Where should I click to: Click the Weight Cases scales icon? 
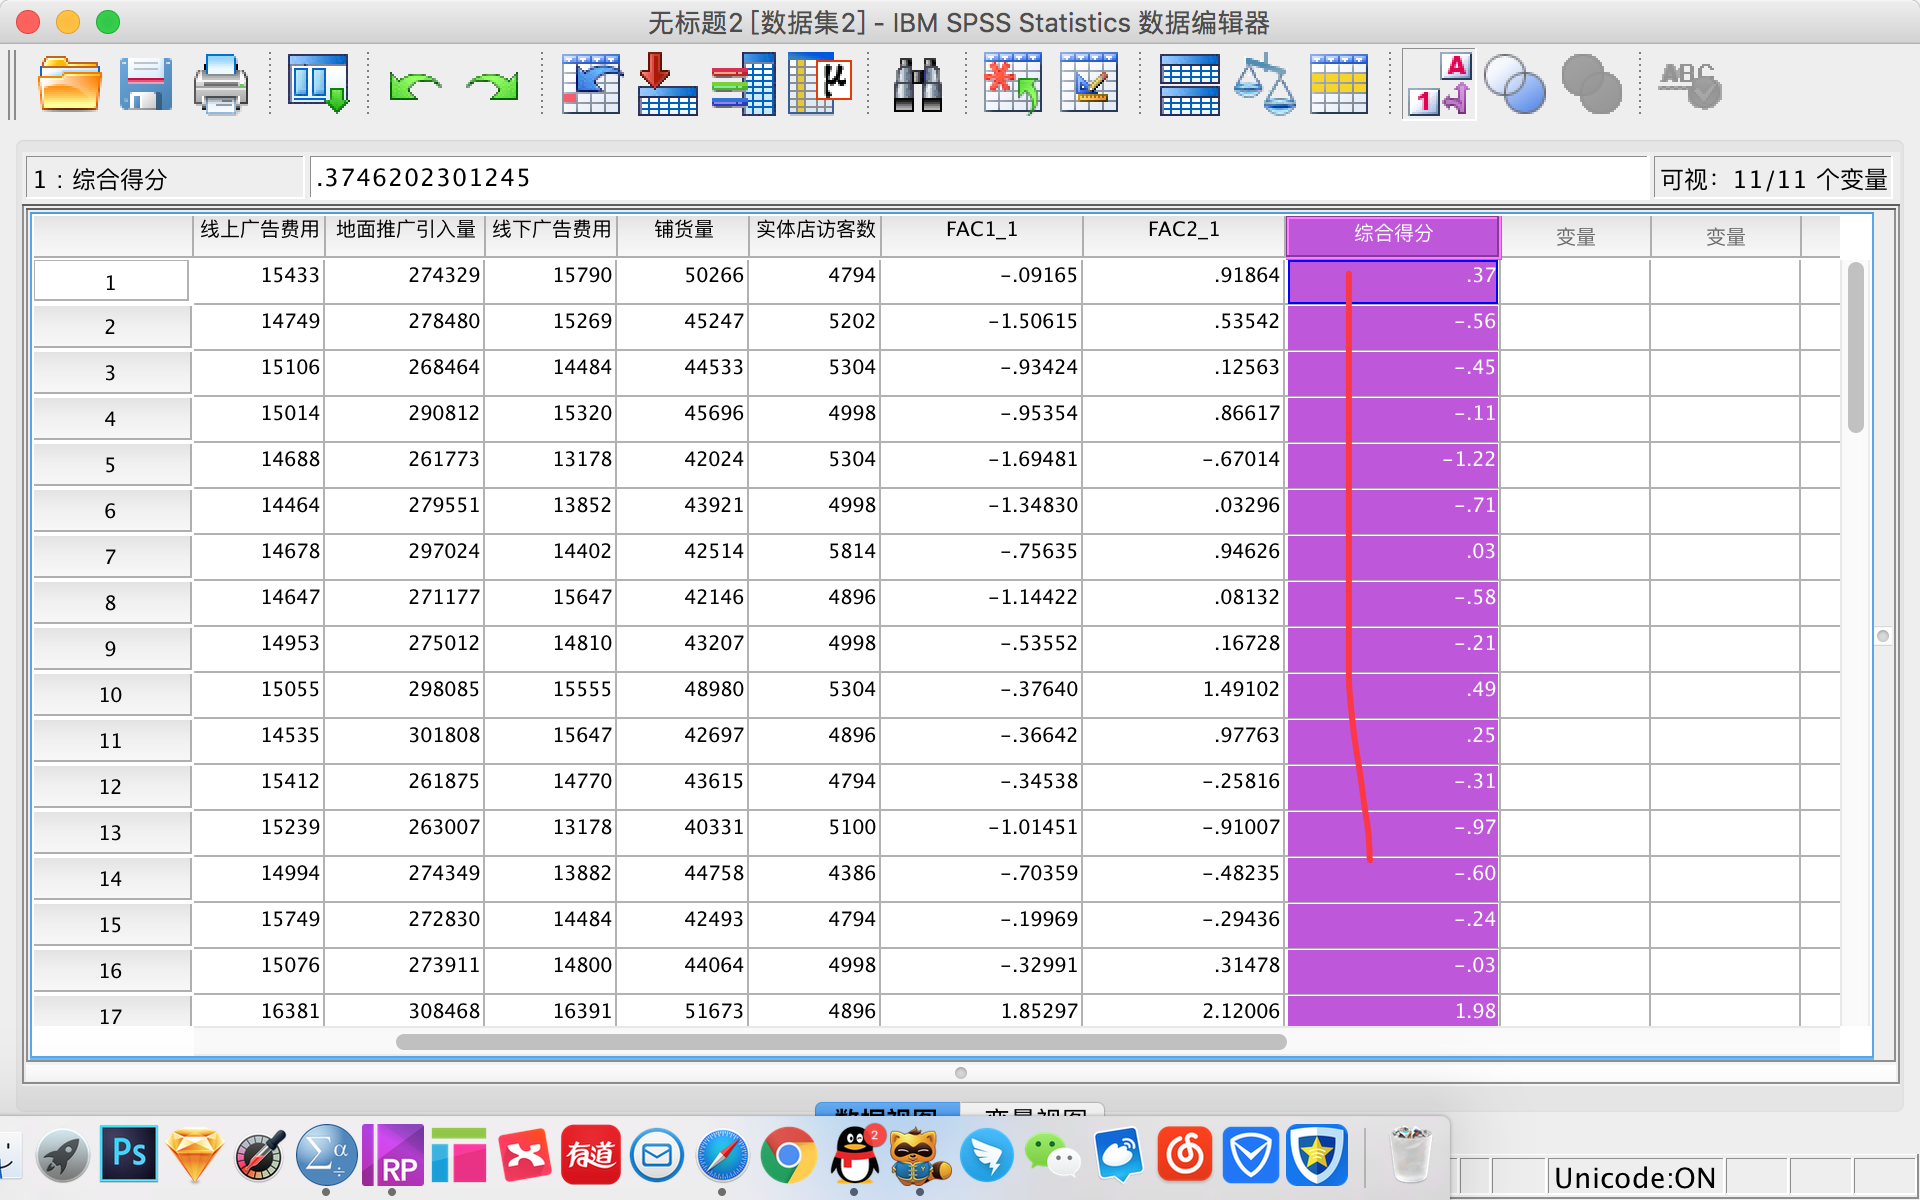1264,85
